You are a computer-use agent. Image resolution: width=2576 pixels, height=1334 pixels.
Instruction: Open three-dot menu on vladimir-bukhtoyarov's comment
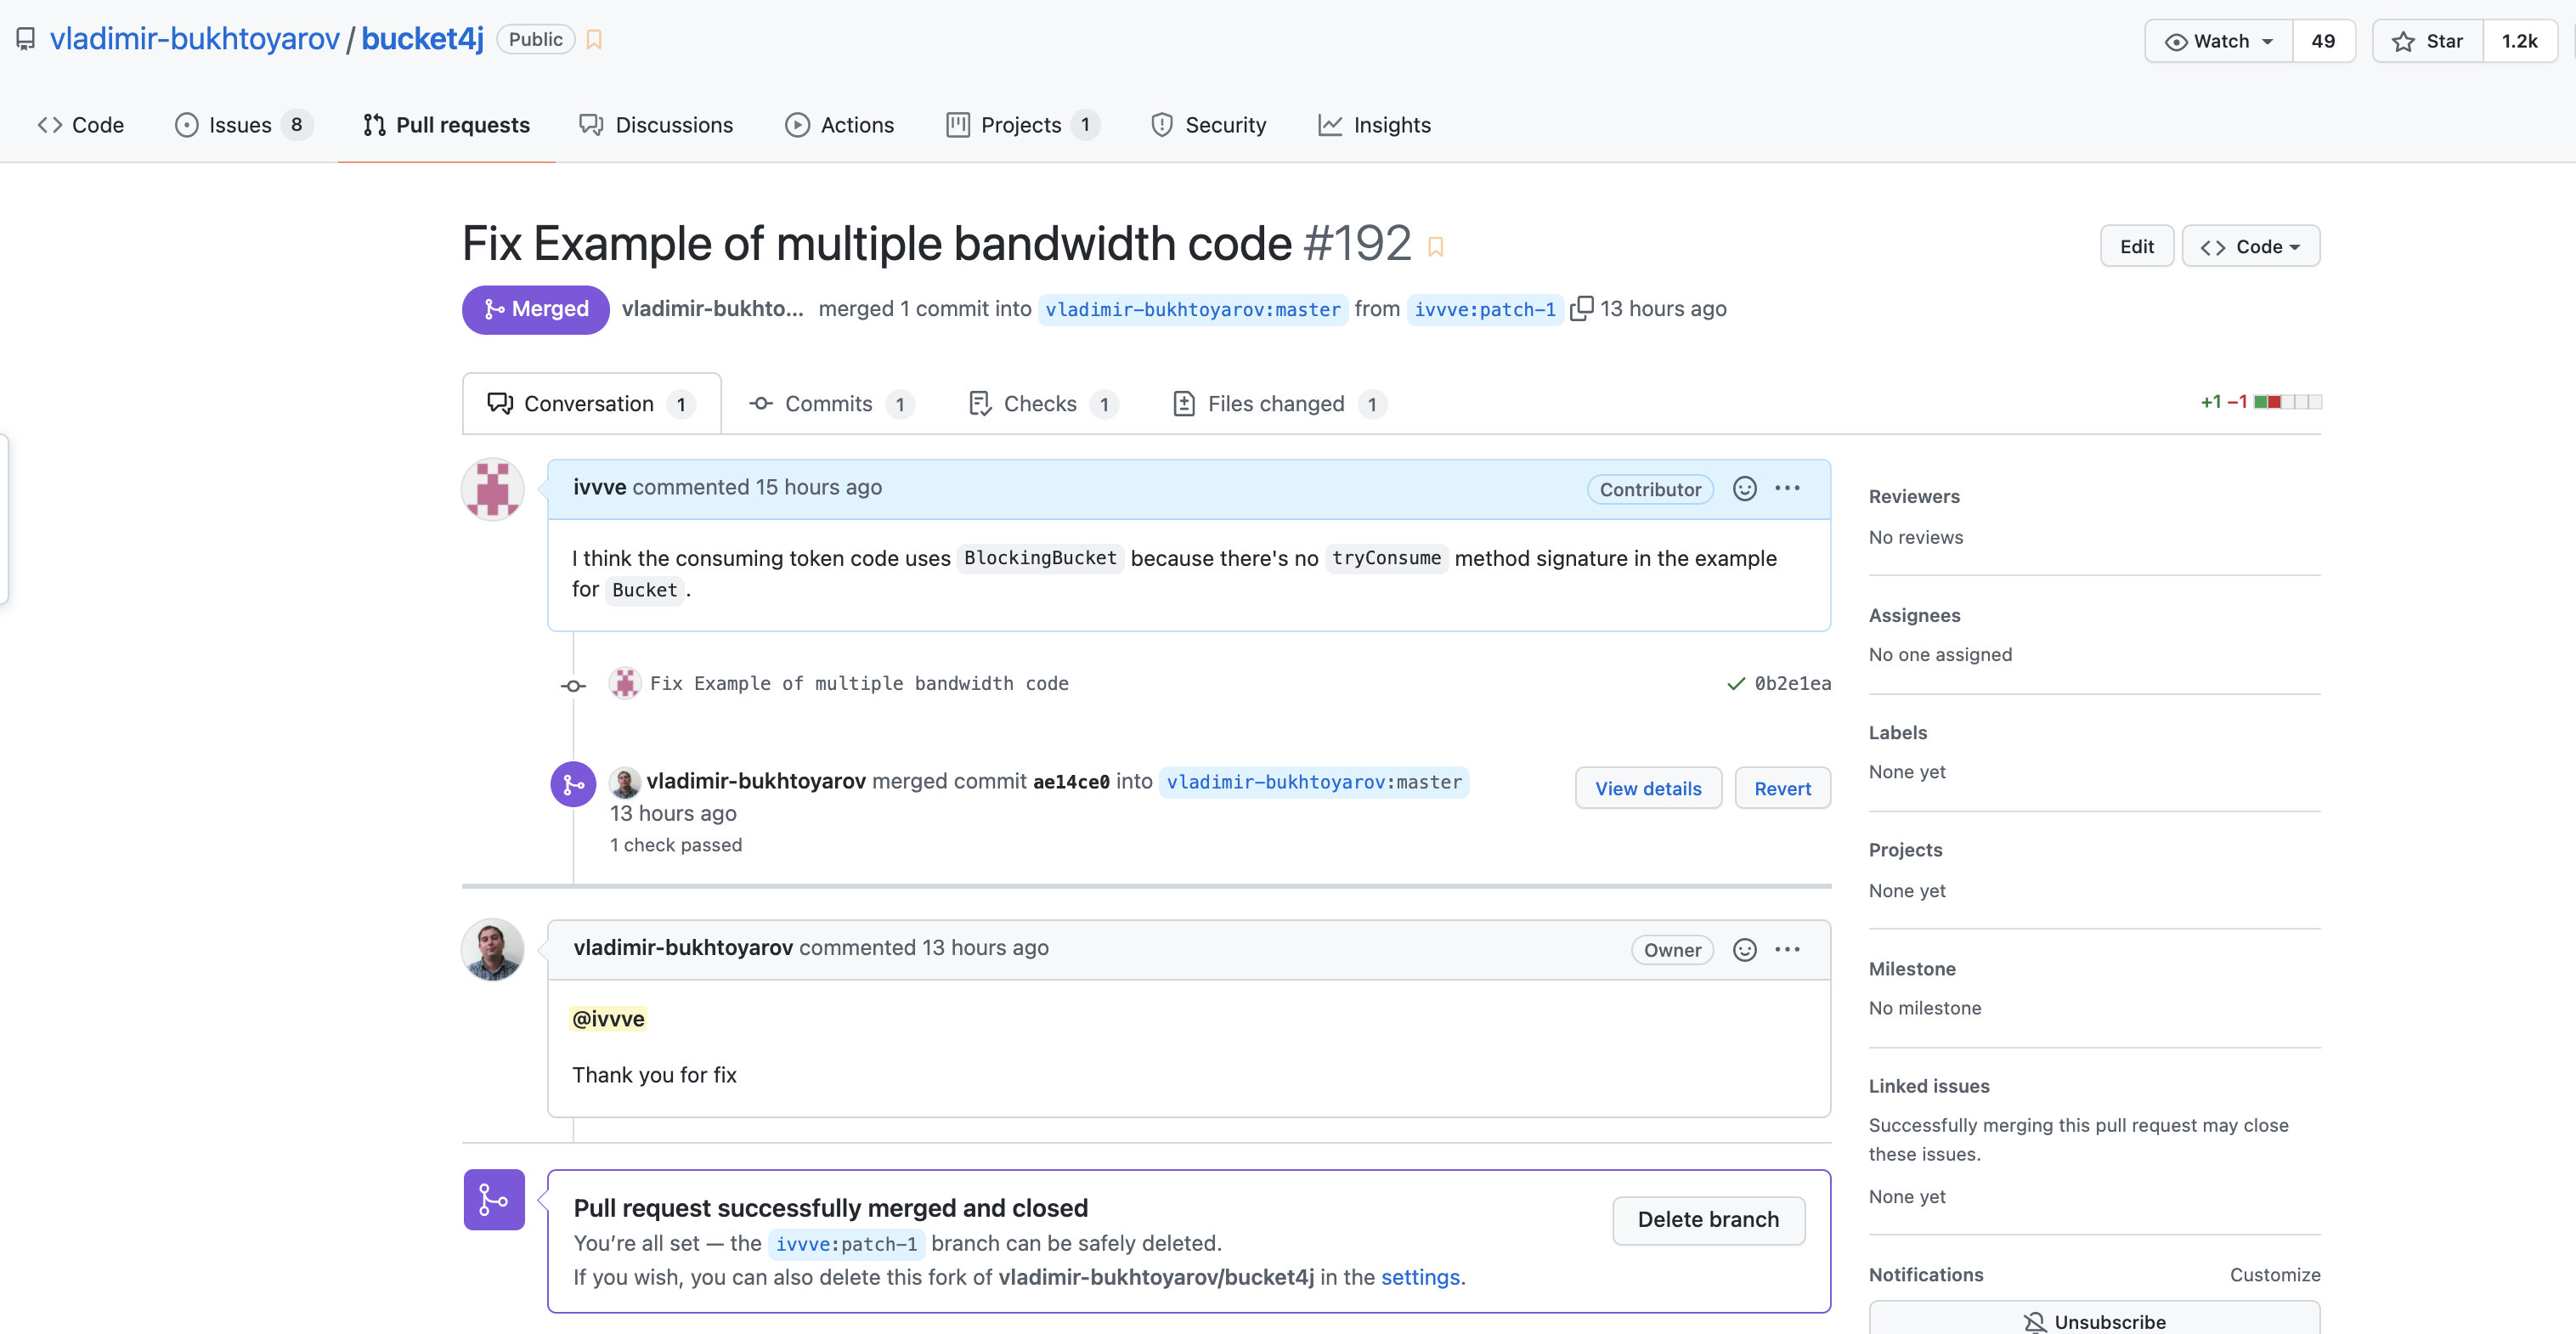click(x=1787, y=949)
